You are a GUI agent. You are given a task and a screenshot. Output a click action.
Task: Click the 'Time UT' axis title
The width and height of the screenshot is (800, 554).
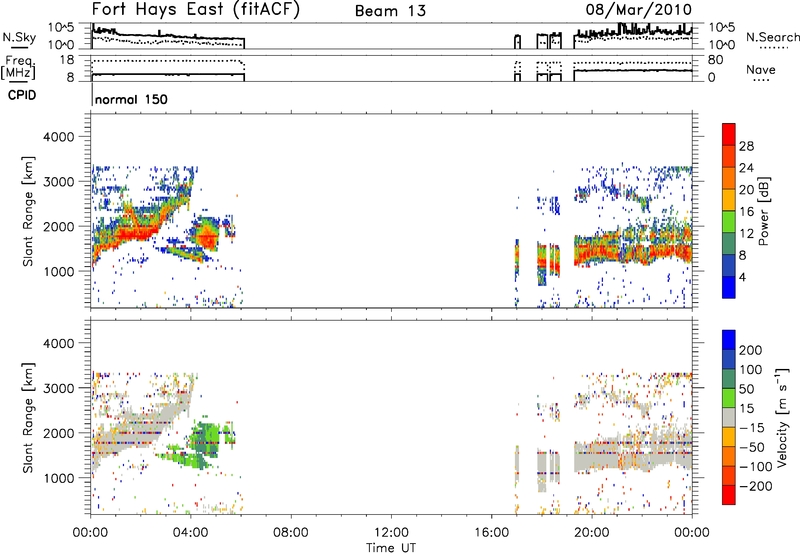[391, 548]
